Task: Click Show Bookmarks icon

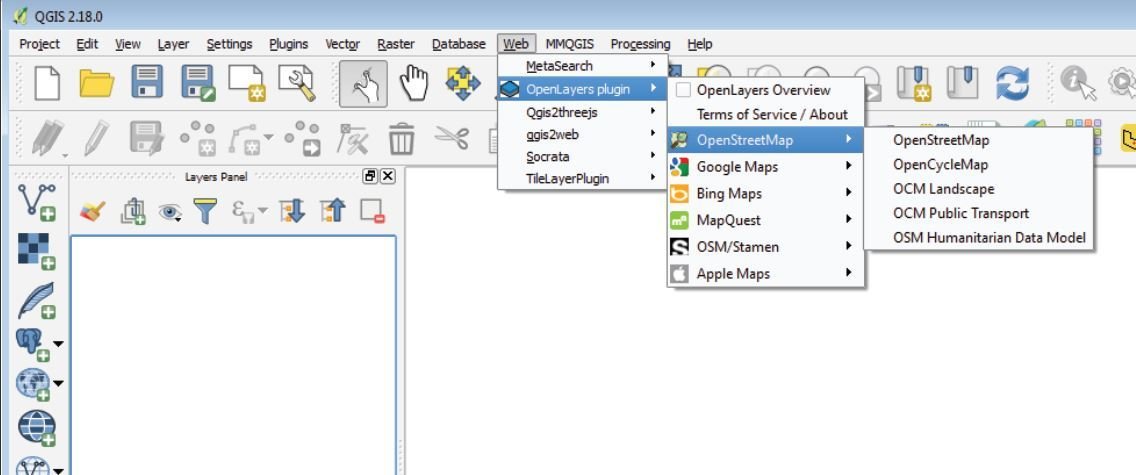Action: [962, 83]
